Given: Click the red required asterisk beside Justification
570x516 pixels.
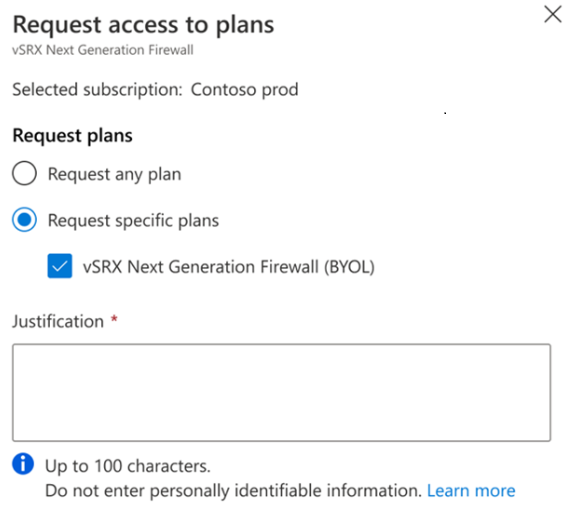Looking at the screenshot, I should pyautogui.click(x=114, y=319).
